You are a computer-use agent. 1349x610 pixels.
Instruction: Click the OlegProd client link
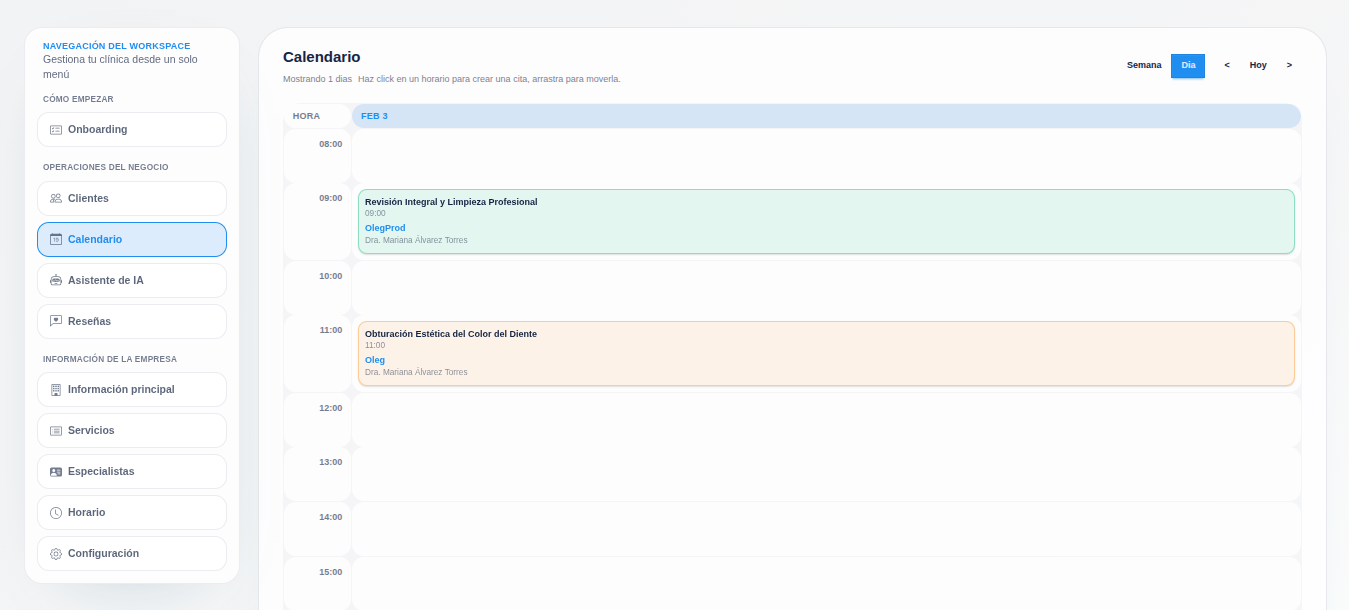(385, 228)
